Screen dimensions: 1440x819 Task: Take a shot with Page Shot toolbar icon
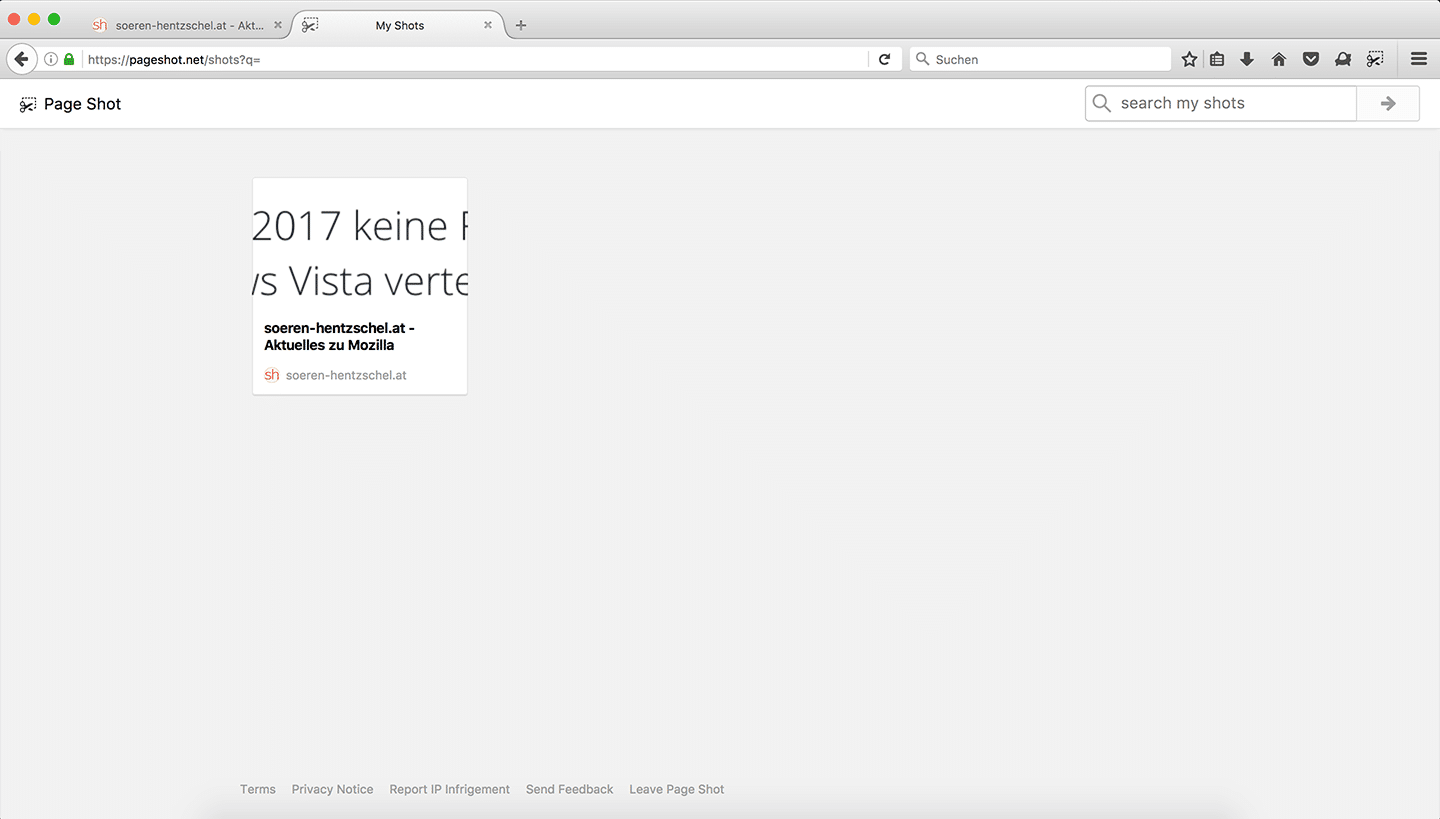1375,59
